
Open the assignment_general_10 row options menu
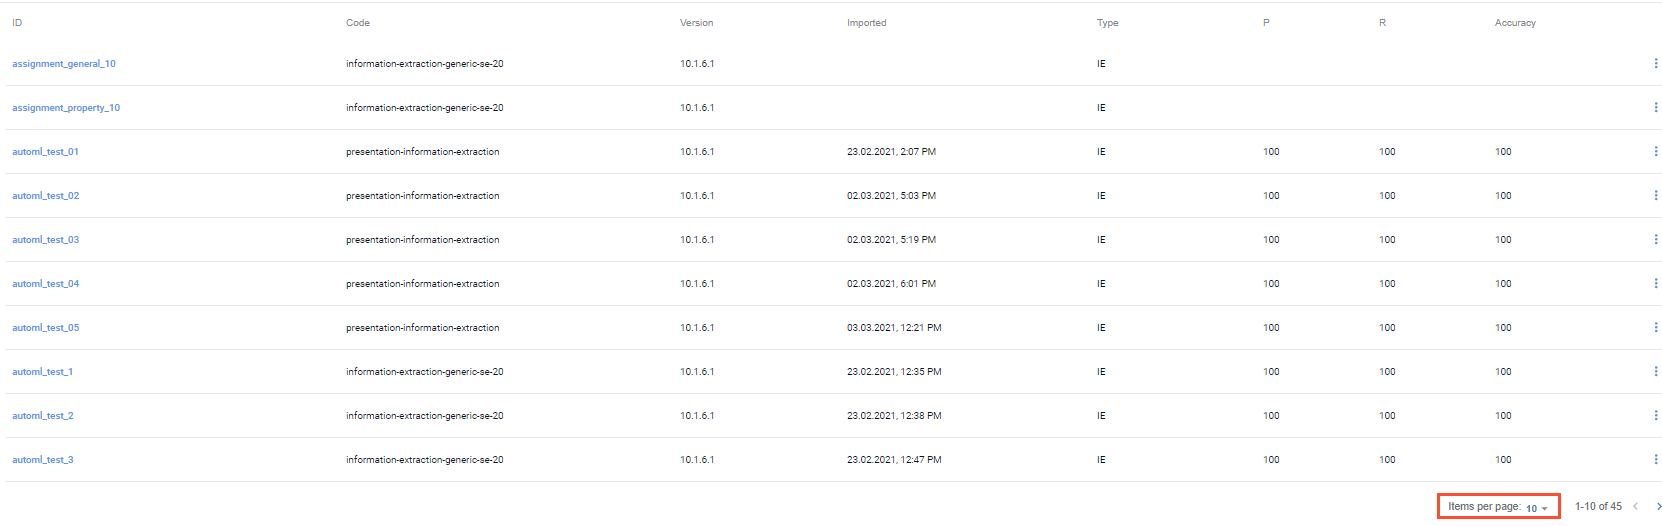1655,64
